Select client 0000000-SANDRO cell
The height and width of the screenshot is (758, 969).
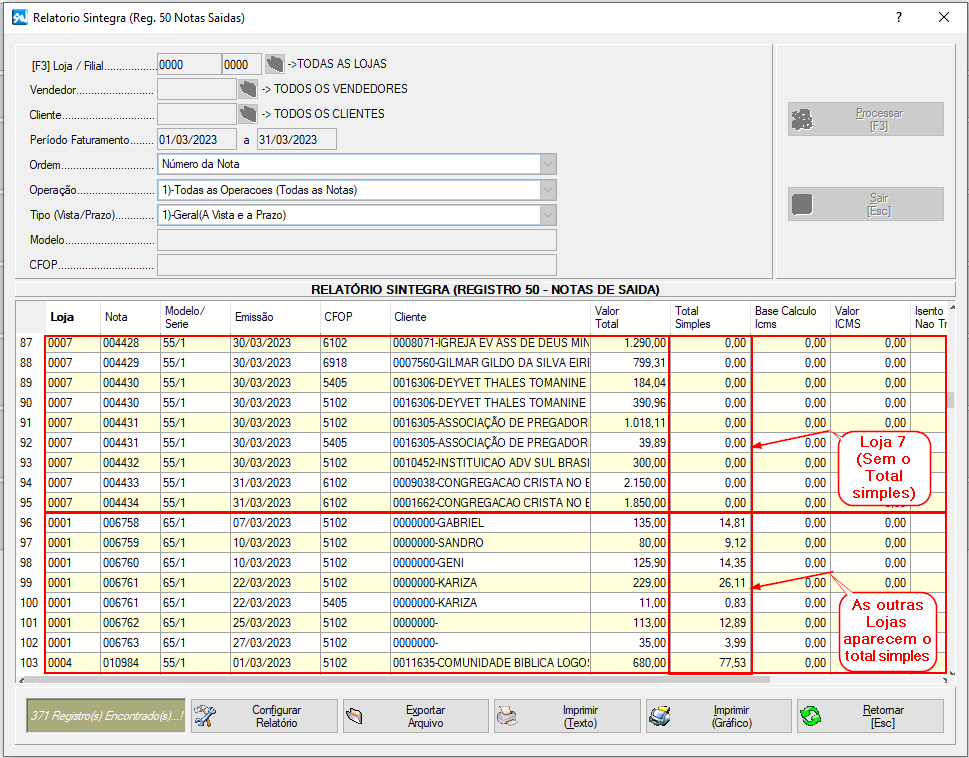point(489,543)
